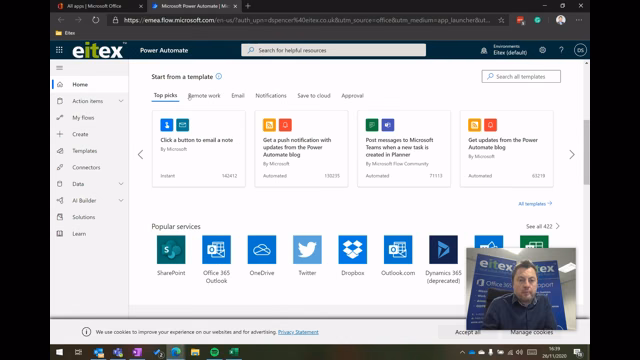The image size is (640, 360).
Task: Open the app launcher waffle icon
Action: point(59,50)
